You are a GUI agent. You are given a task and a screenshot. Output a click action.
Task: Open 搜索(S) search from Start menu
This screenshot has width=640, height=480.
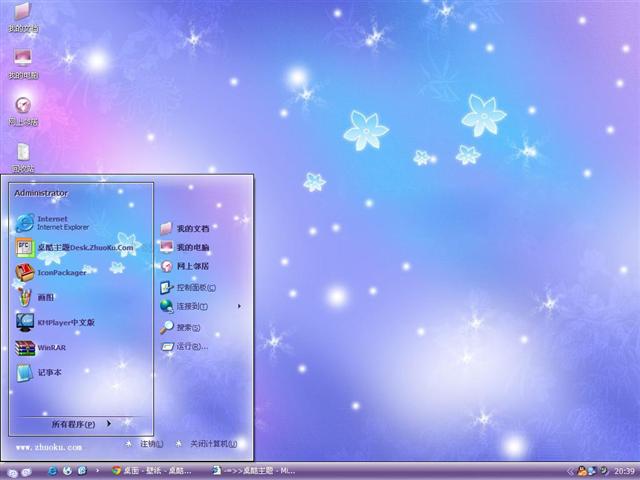pos(180,327)
